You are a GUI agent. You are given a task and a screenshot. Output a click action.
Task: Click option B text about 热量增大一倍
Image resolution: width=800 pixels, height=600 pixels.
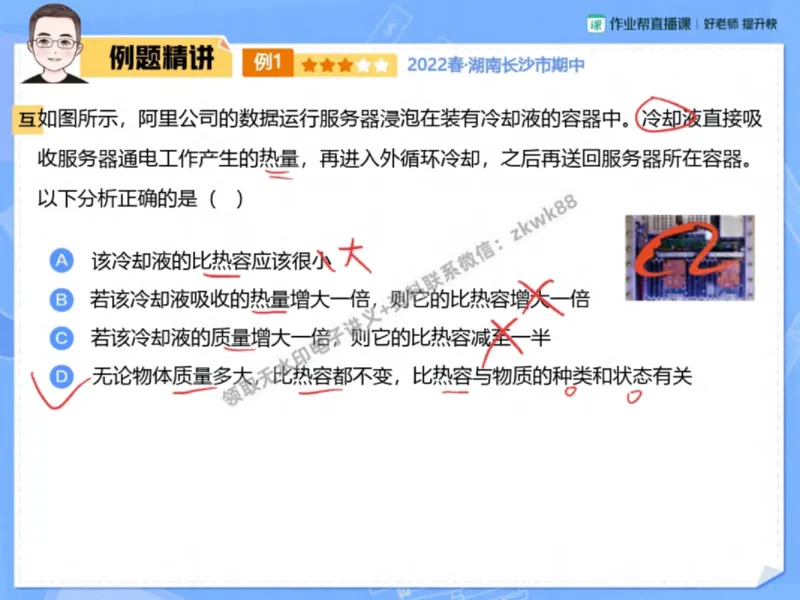(340, 299)
